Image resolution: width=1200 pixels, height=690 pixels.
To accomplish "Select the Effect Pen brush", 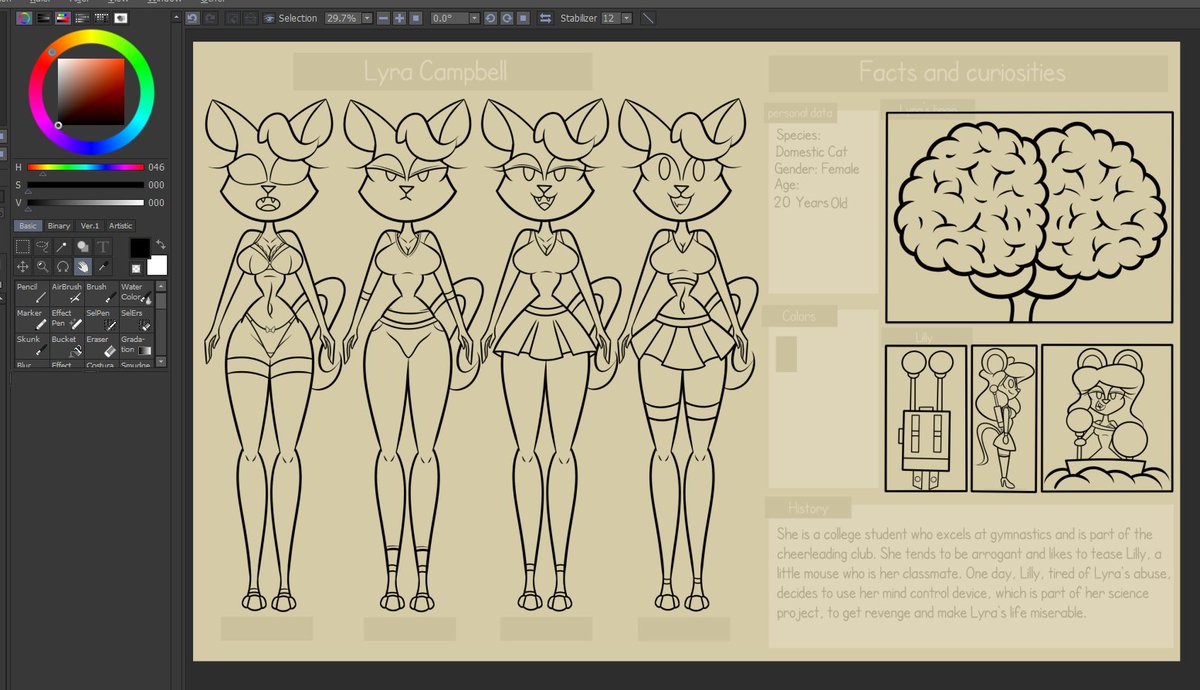I will click(x=67, y=319).
